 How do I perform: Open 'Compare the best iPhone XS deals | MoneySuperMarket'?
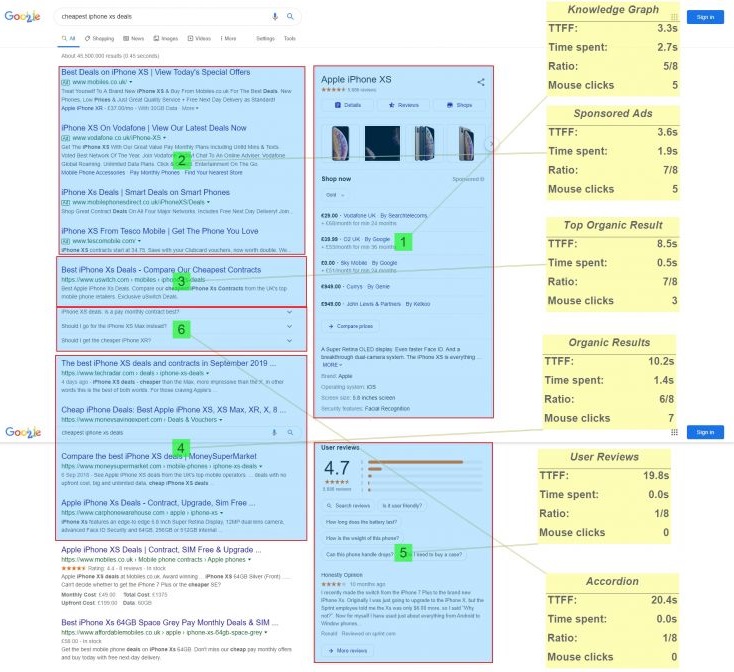pos(159,456)
